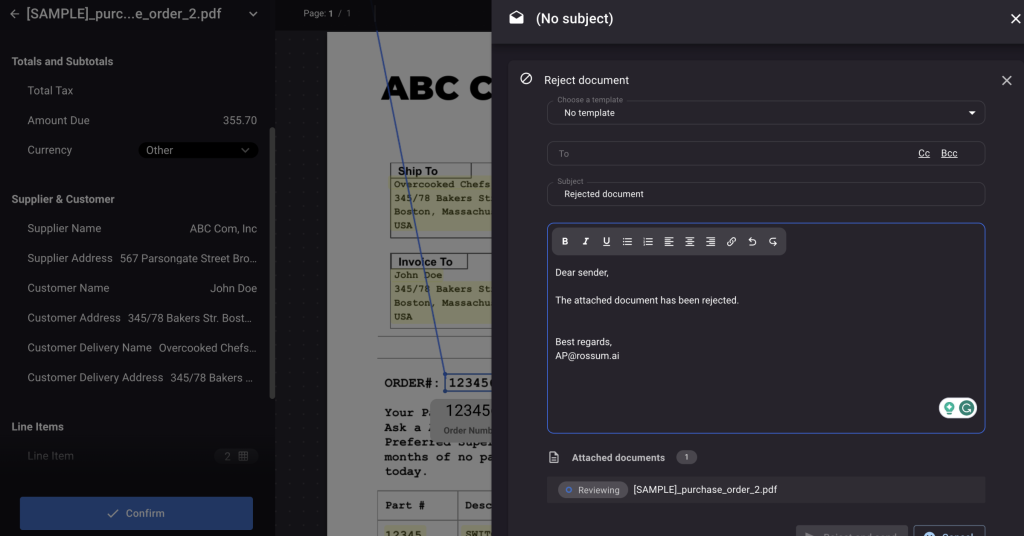Screen dimensions: 1024x536
Task: Select the Supplier Name field
Action: [142, 229]
